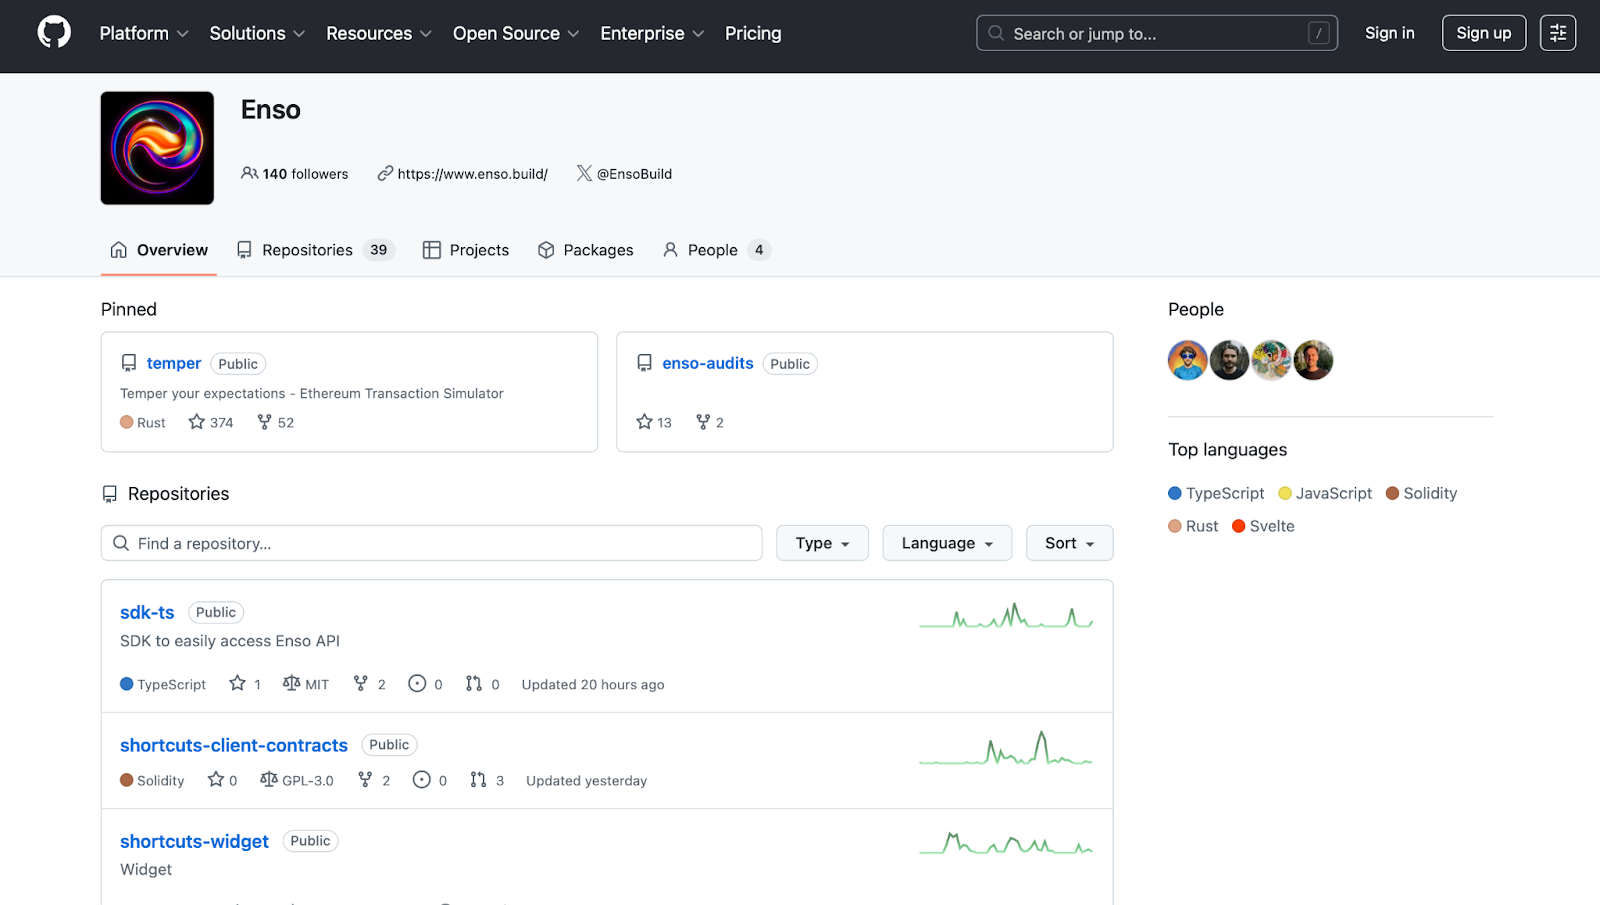The width and height of the screenshot is (1600, 905).
Task: Click the GitHub logo in header
Action: (x=54, y=33)
